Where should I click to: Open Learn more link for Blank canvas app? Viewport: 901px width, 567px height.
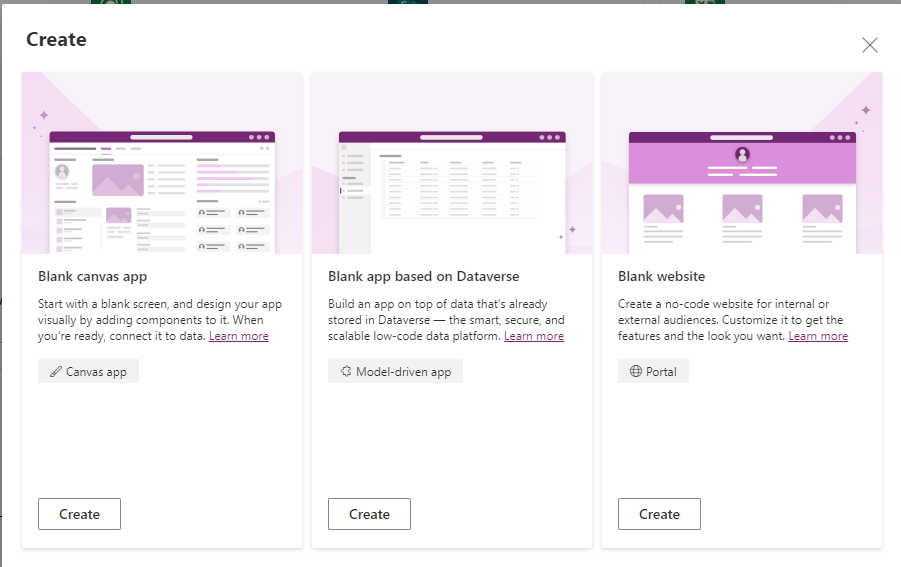point(238,336)
